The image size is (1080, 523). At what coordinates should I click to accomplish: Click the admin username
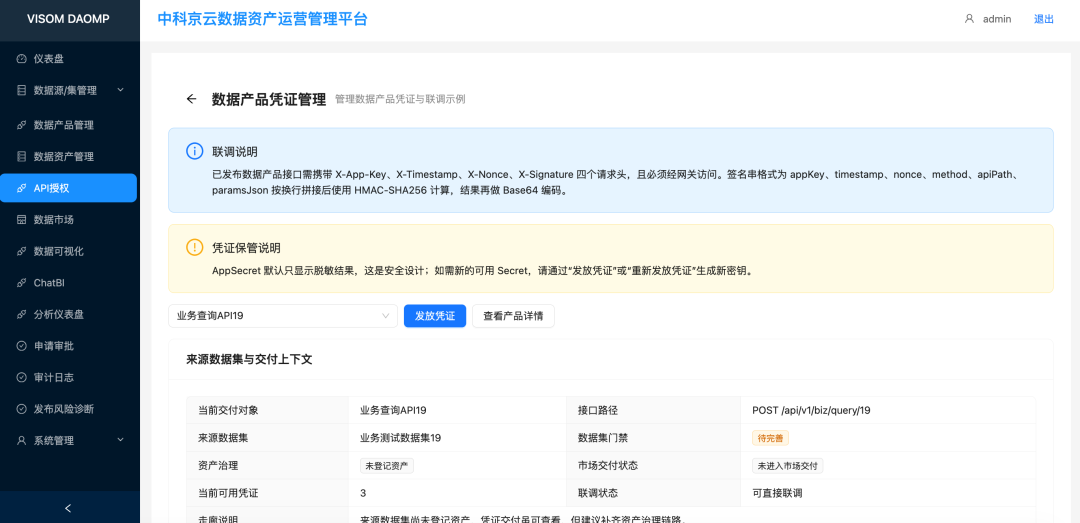coord(997,19)
